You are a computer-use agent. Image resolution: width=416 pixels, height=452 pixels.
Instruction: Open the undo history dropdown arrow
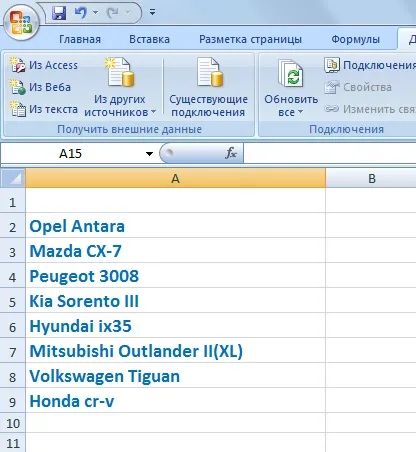95,13
